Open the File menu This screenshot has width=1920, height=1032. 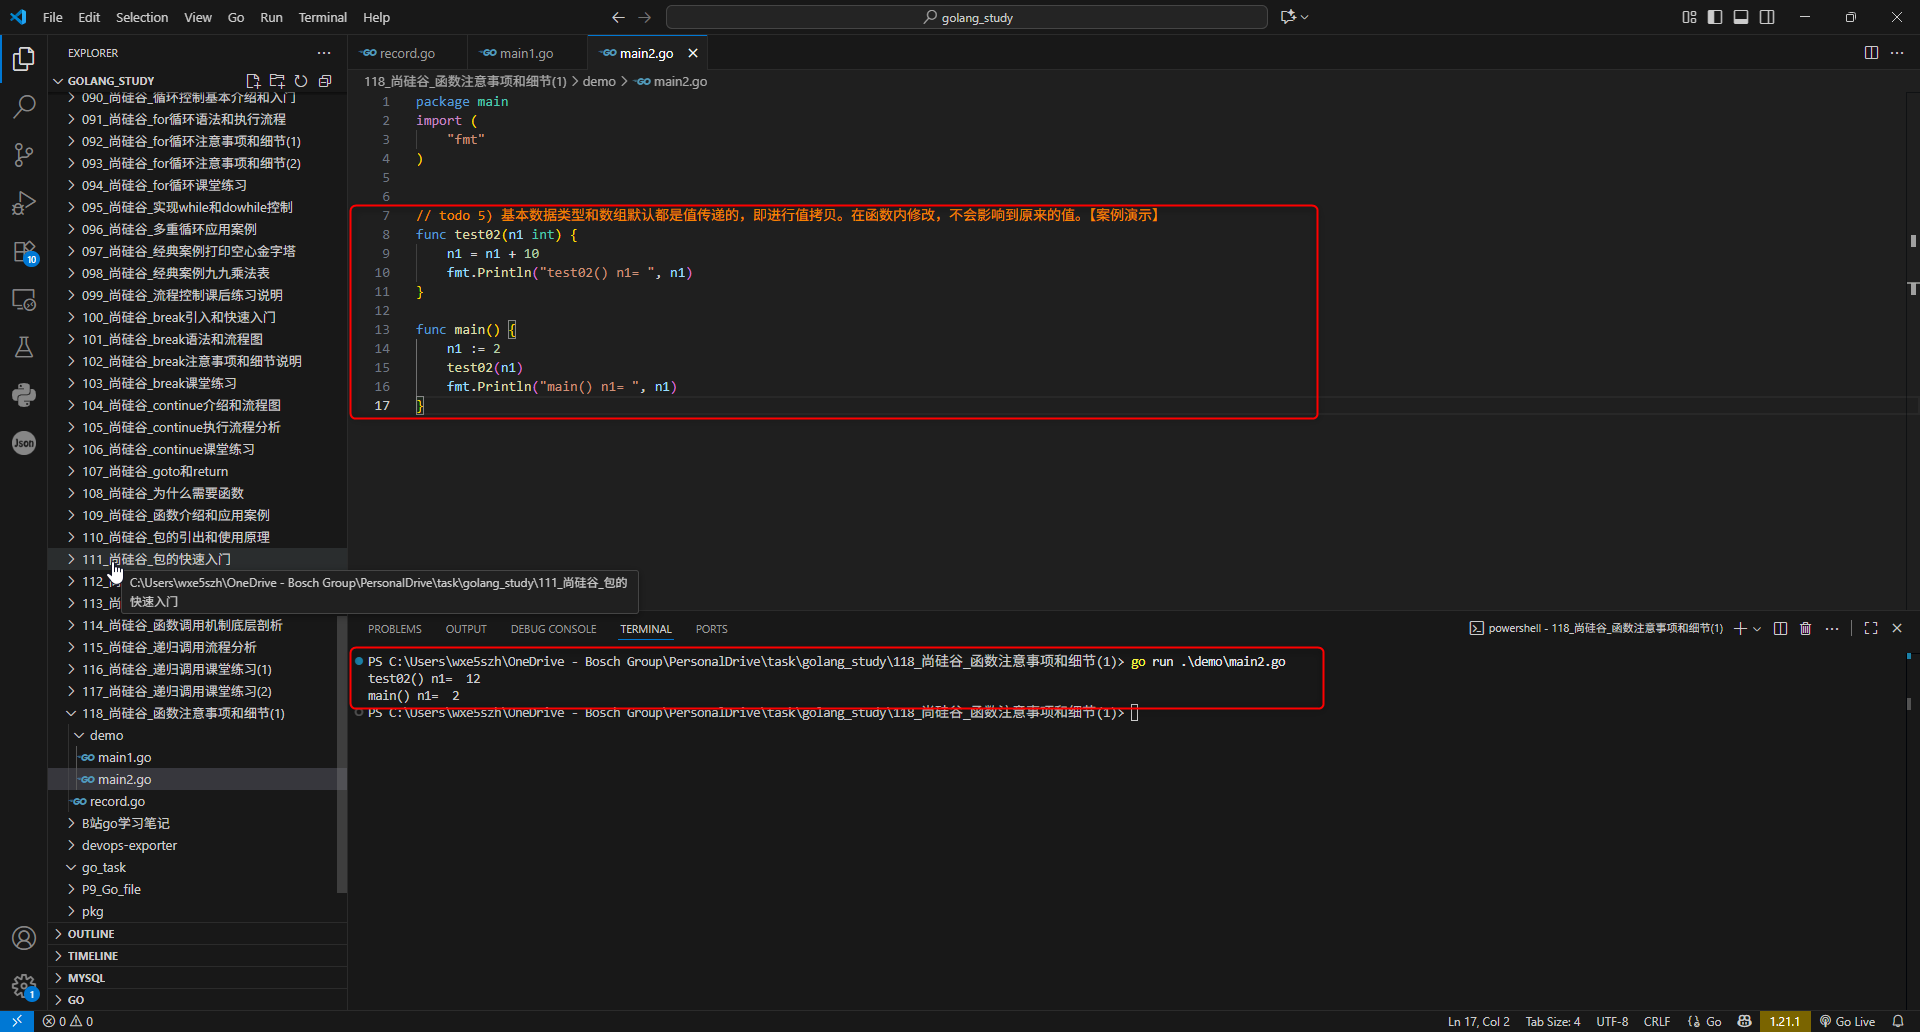click(53, 17)
